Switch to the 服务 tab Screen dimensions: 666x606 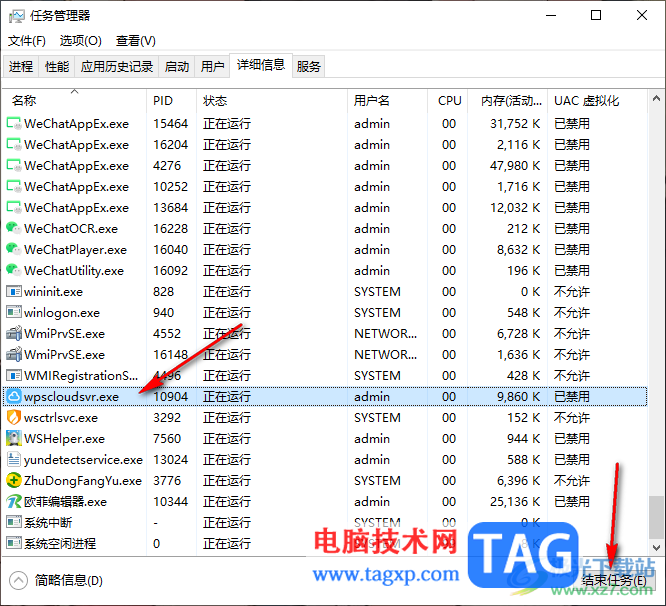pos(308,66)
